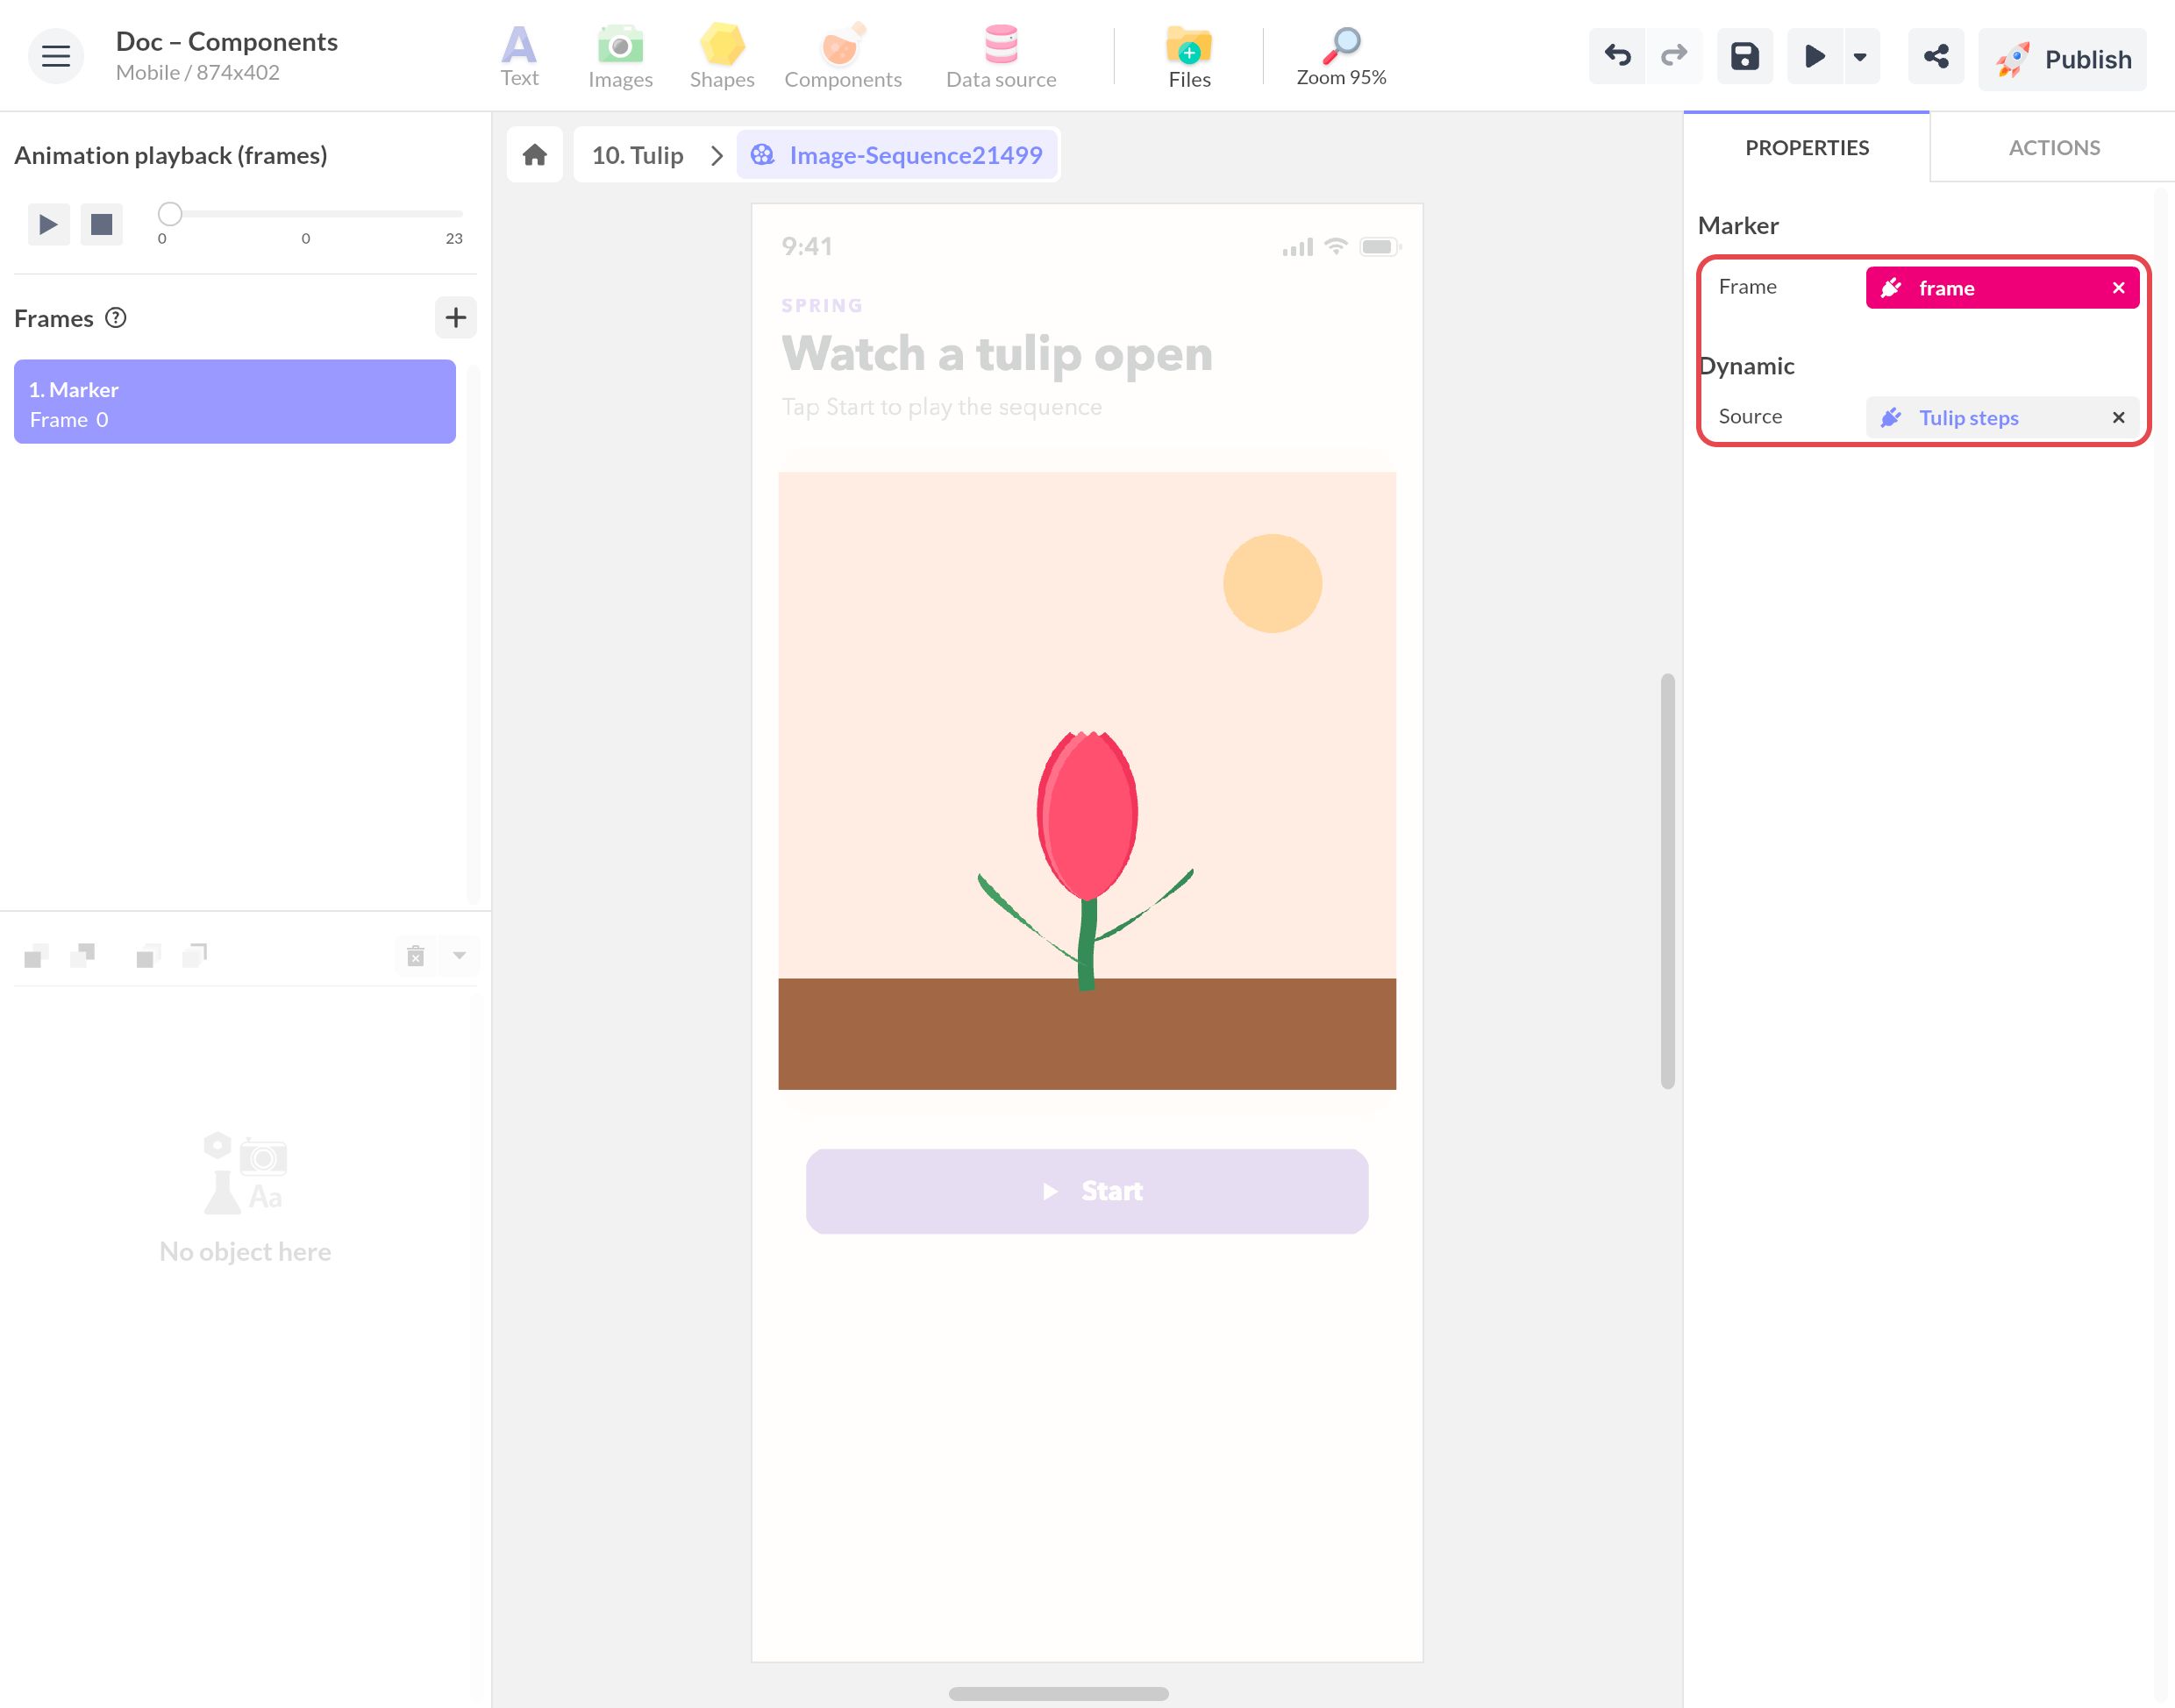Select the Image-Sequence21499 breadcrumb

point(897,155)
